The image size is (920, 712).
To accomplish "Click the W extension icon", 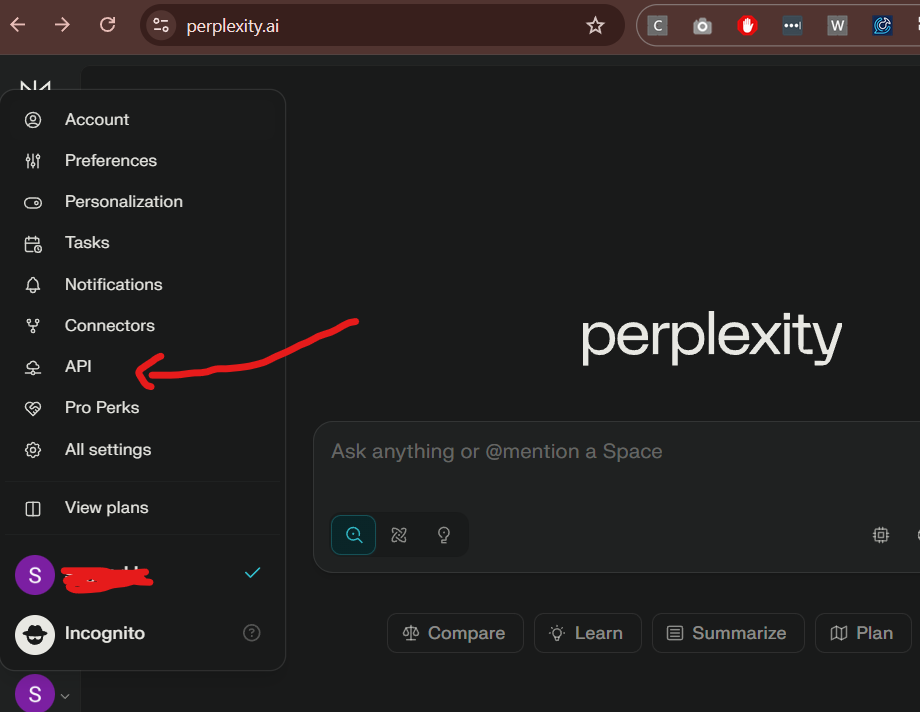I will click(837, 25).
